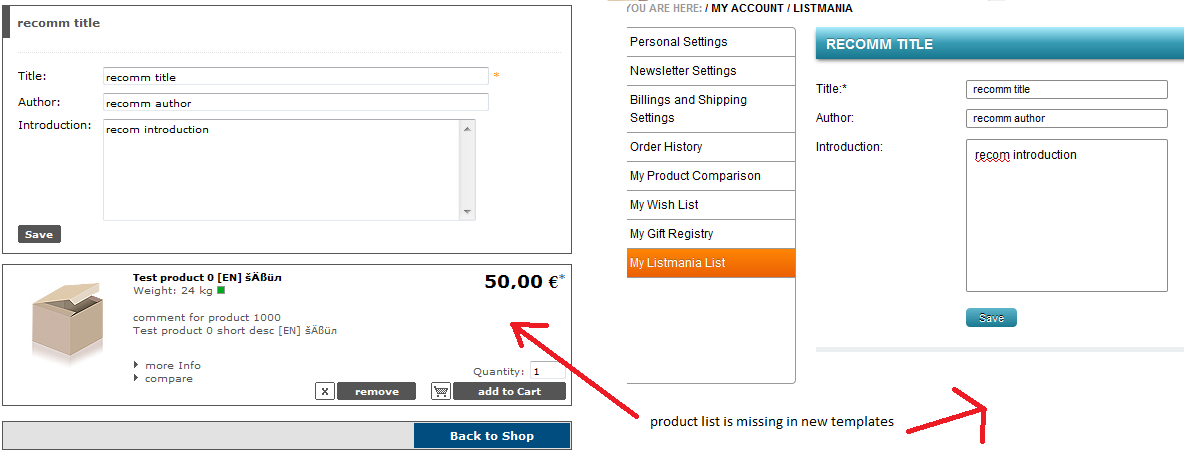The image size is (1184, 456).
Task: Open My Wish List
Action: (x=664, y=205)
